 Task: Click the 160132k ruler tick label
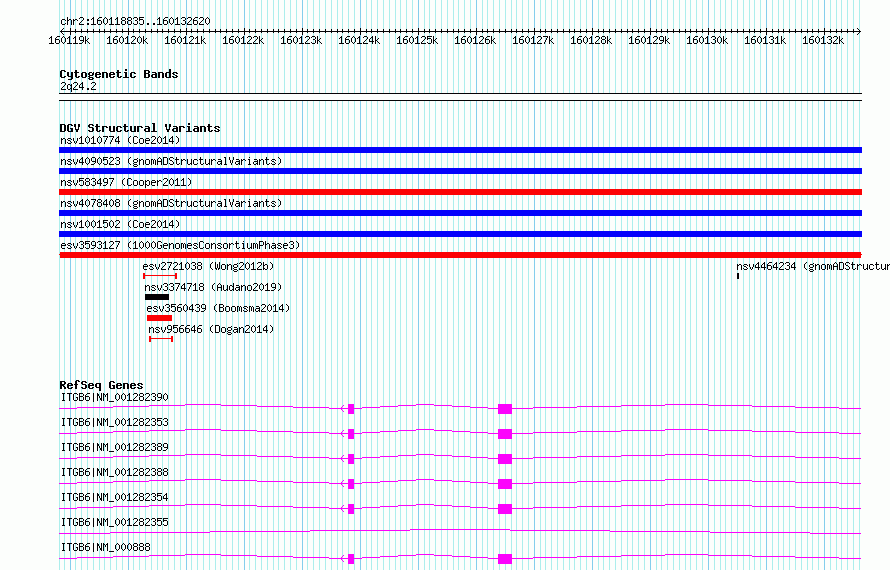tap(823, 40)
